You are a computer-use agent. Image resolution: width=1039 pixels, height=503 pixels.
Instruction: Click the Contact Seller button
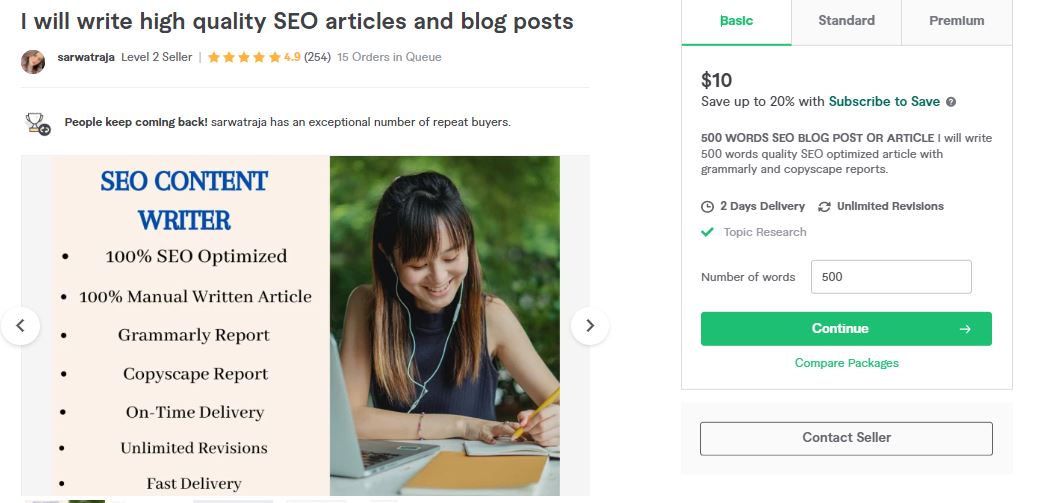click(x=846, y=438)
